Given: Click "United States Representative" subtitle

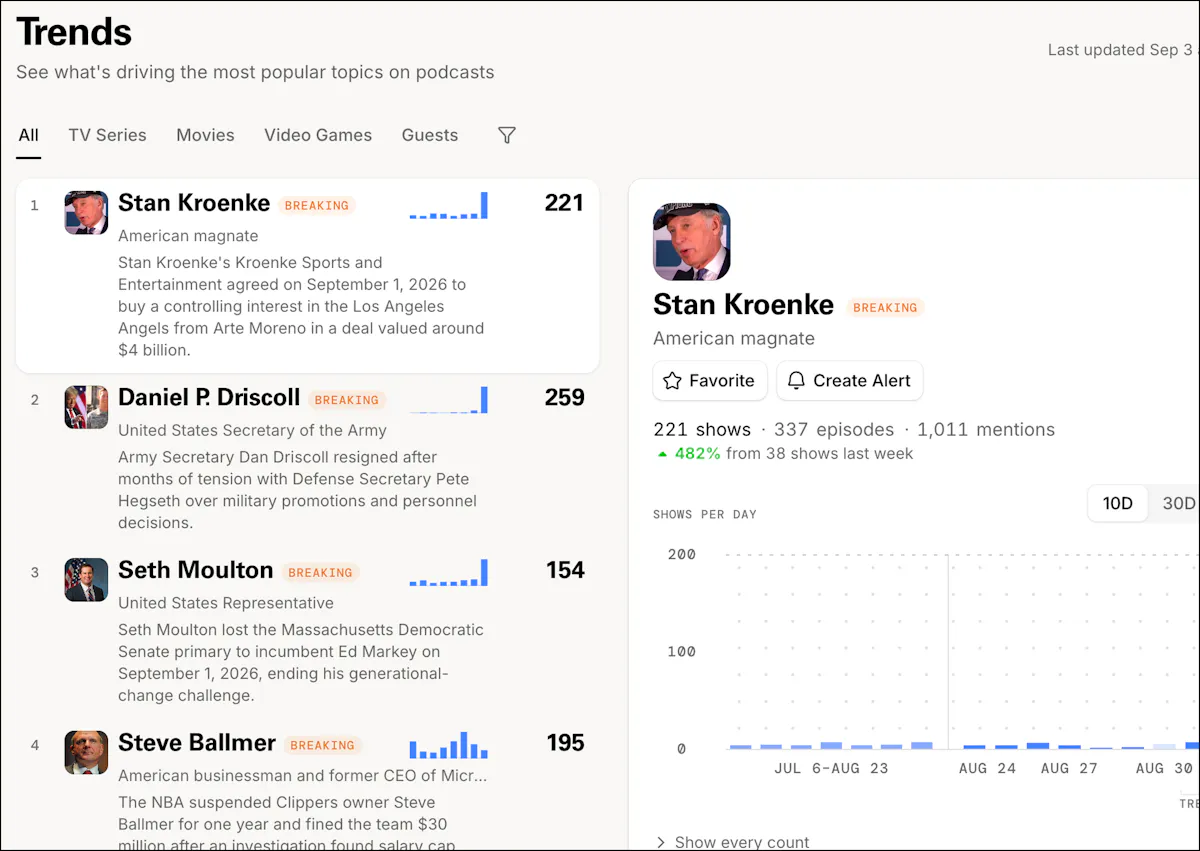Looking at the screenshot, I should 226,604.
